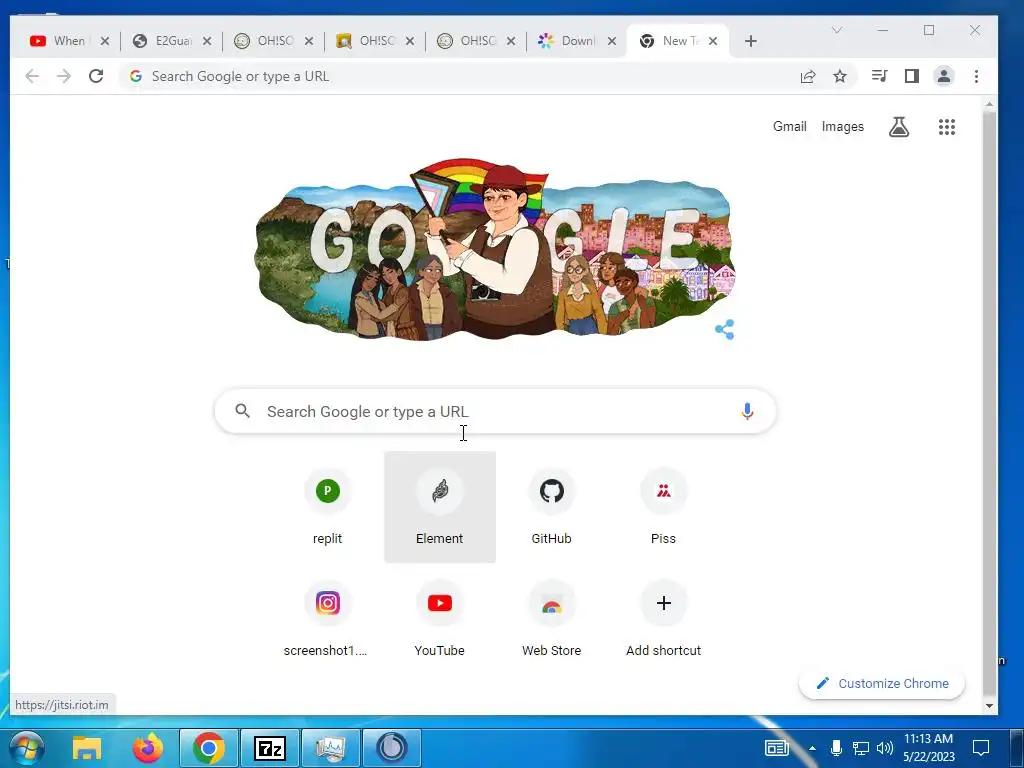Click the tray volume speaker icon
The height and width of the screenshot is (768, 1024).
pos(885,748)
